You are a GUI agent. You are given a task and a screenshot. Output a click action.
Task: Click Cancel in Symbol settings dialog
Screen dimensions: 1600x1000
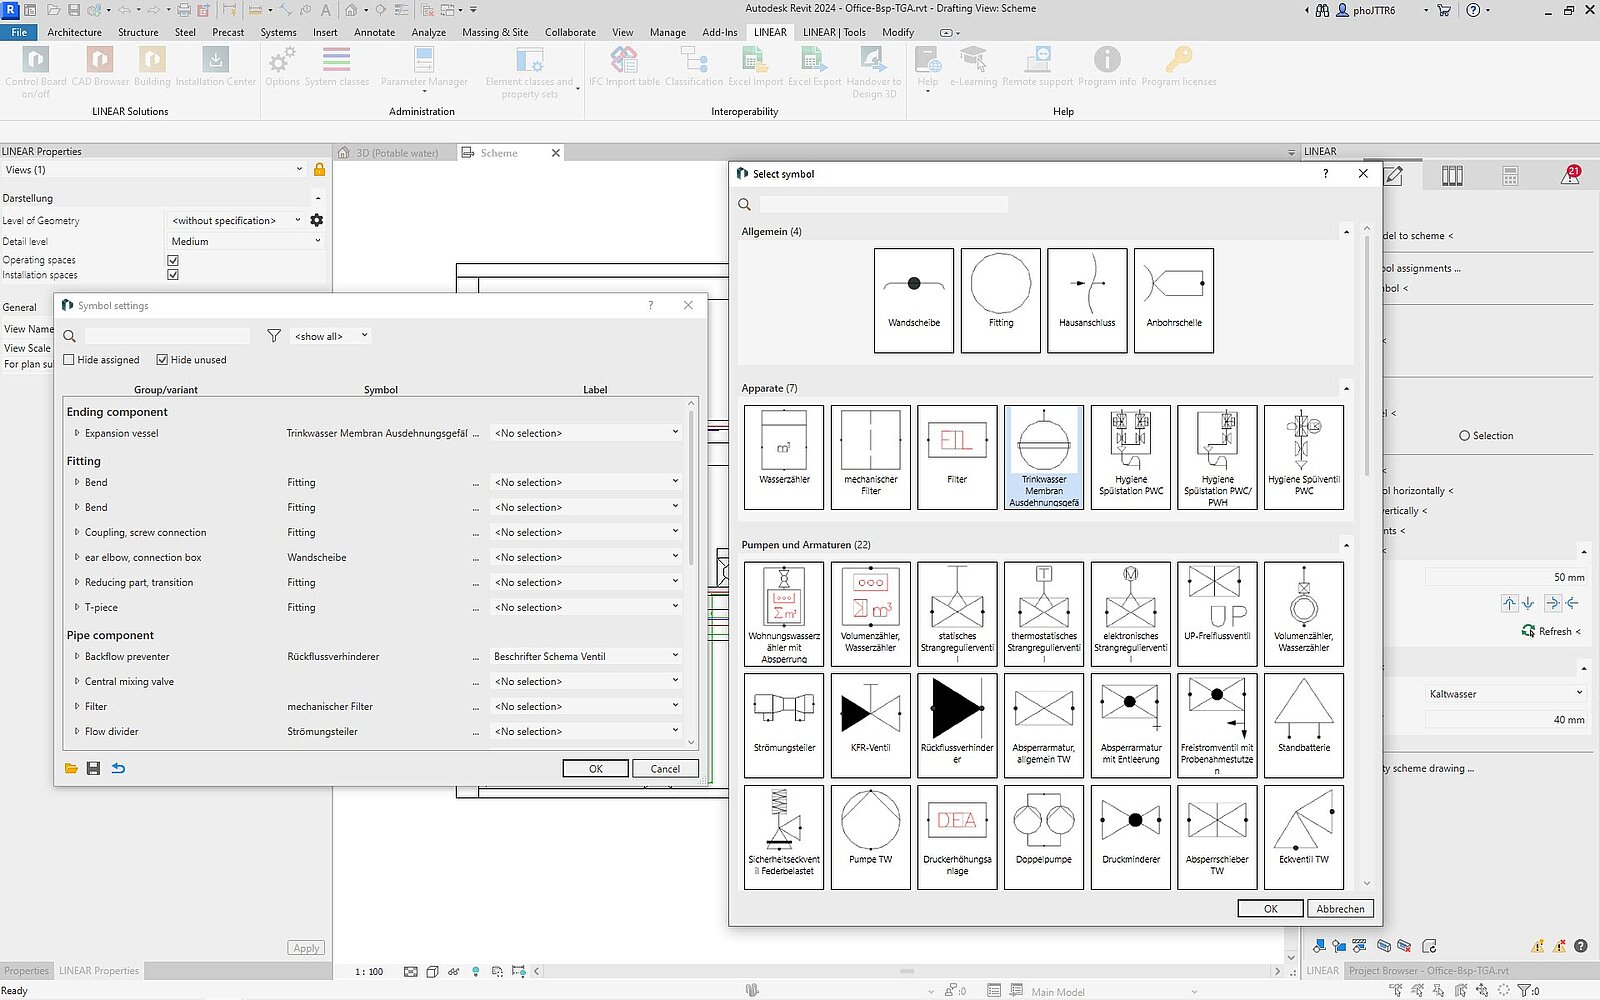(665, 769)
